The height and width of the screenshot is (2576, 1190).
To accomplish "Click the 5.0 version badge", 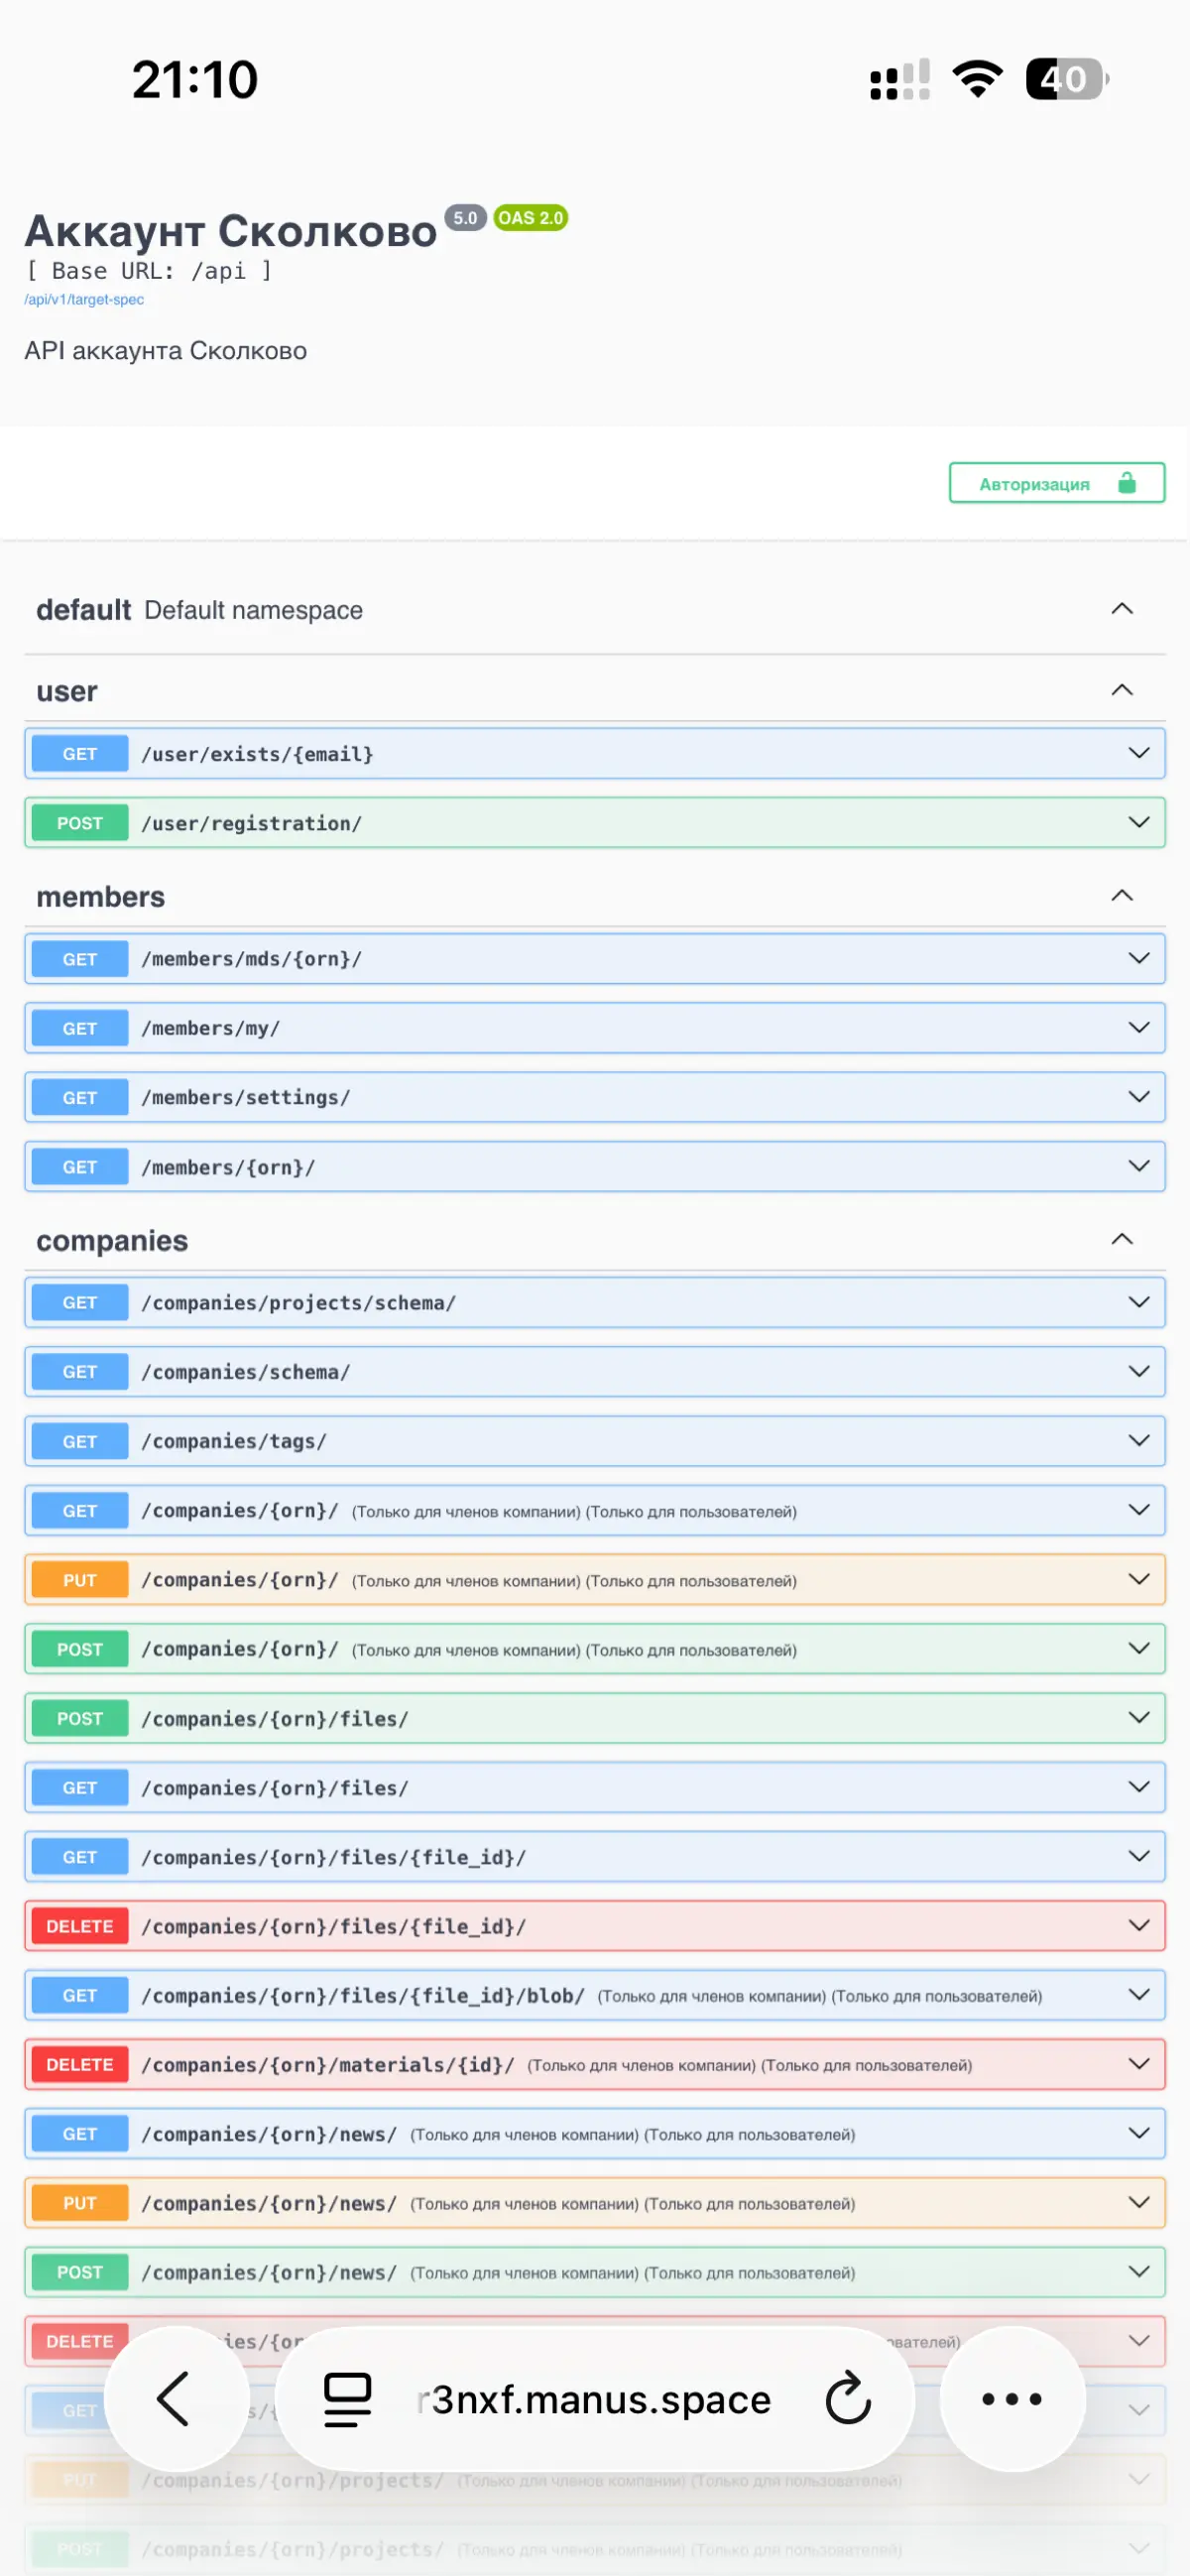I will 465,217.
